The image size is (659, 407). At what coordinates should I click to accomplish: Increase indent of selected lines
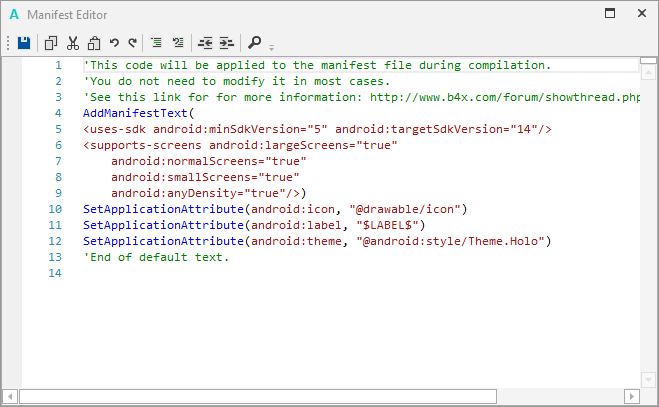pos(226,43)
